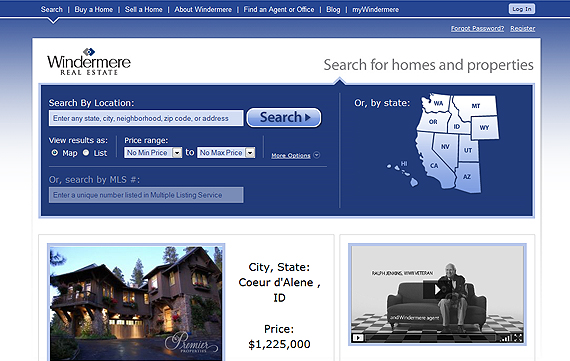This screenshot has height=361, width=570.
Task: Open the No Min Price dropdown
Action: (153, 153)
